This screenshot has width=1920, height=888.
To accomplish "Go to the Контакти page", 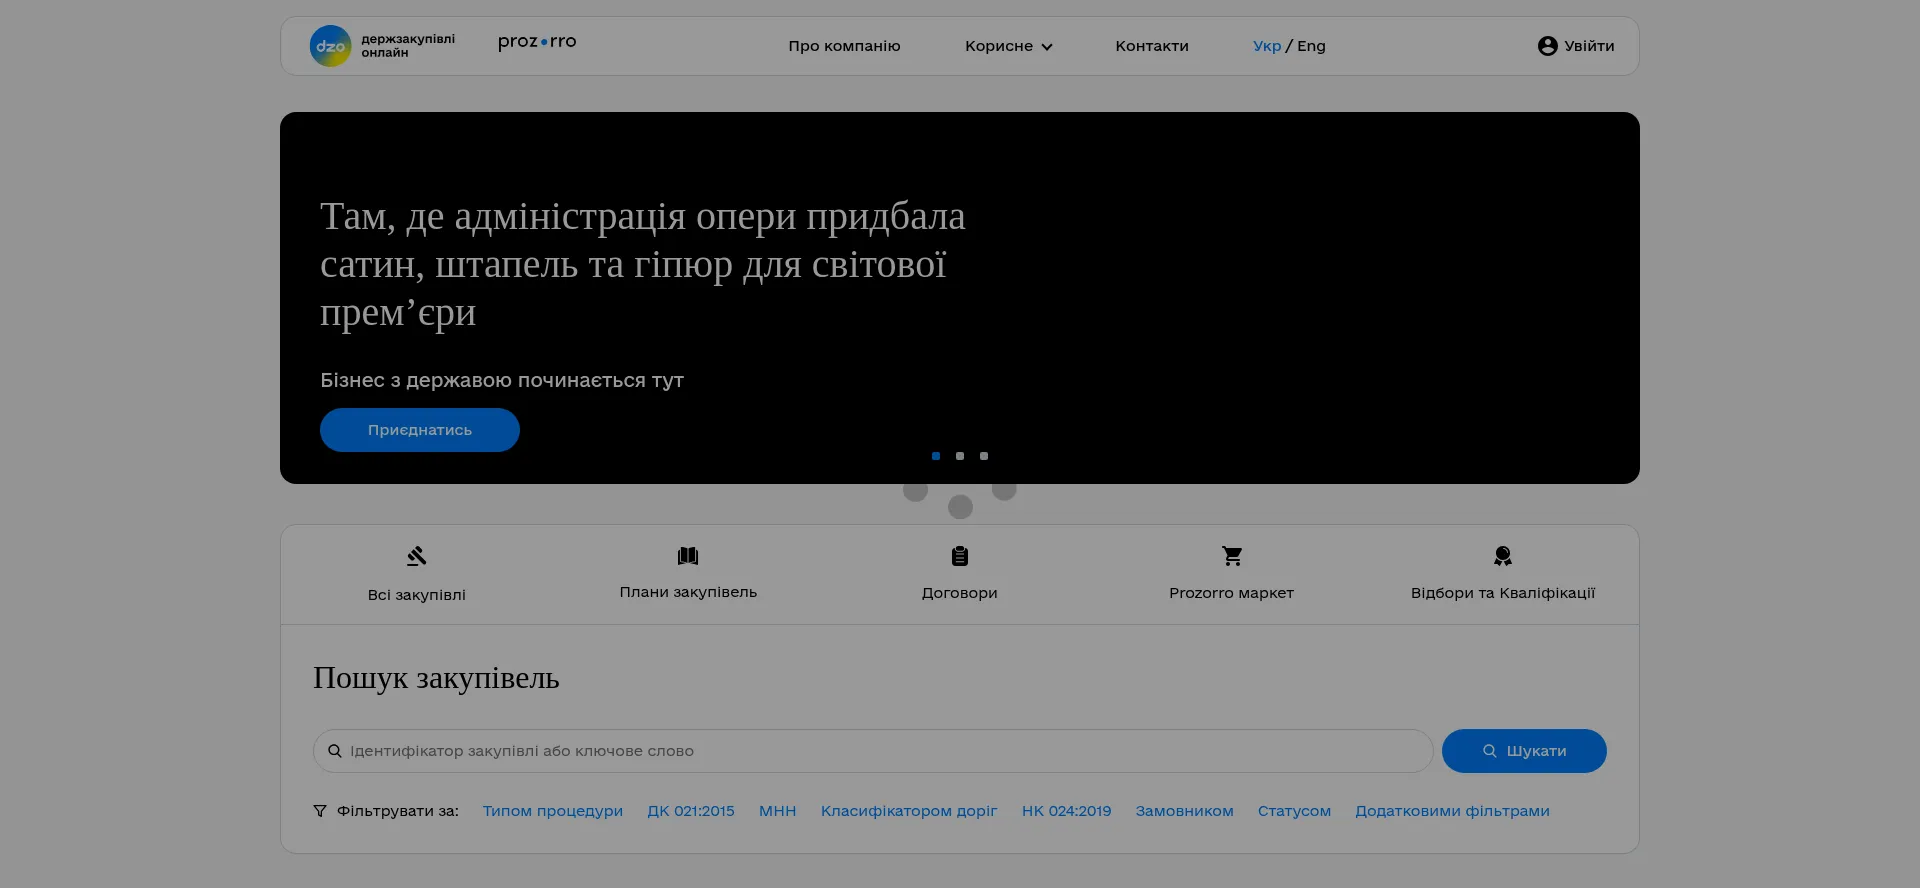I will point(1152,46).
